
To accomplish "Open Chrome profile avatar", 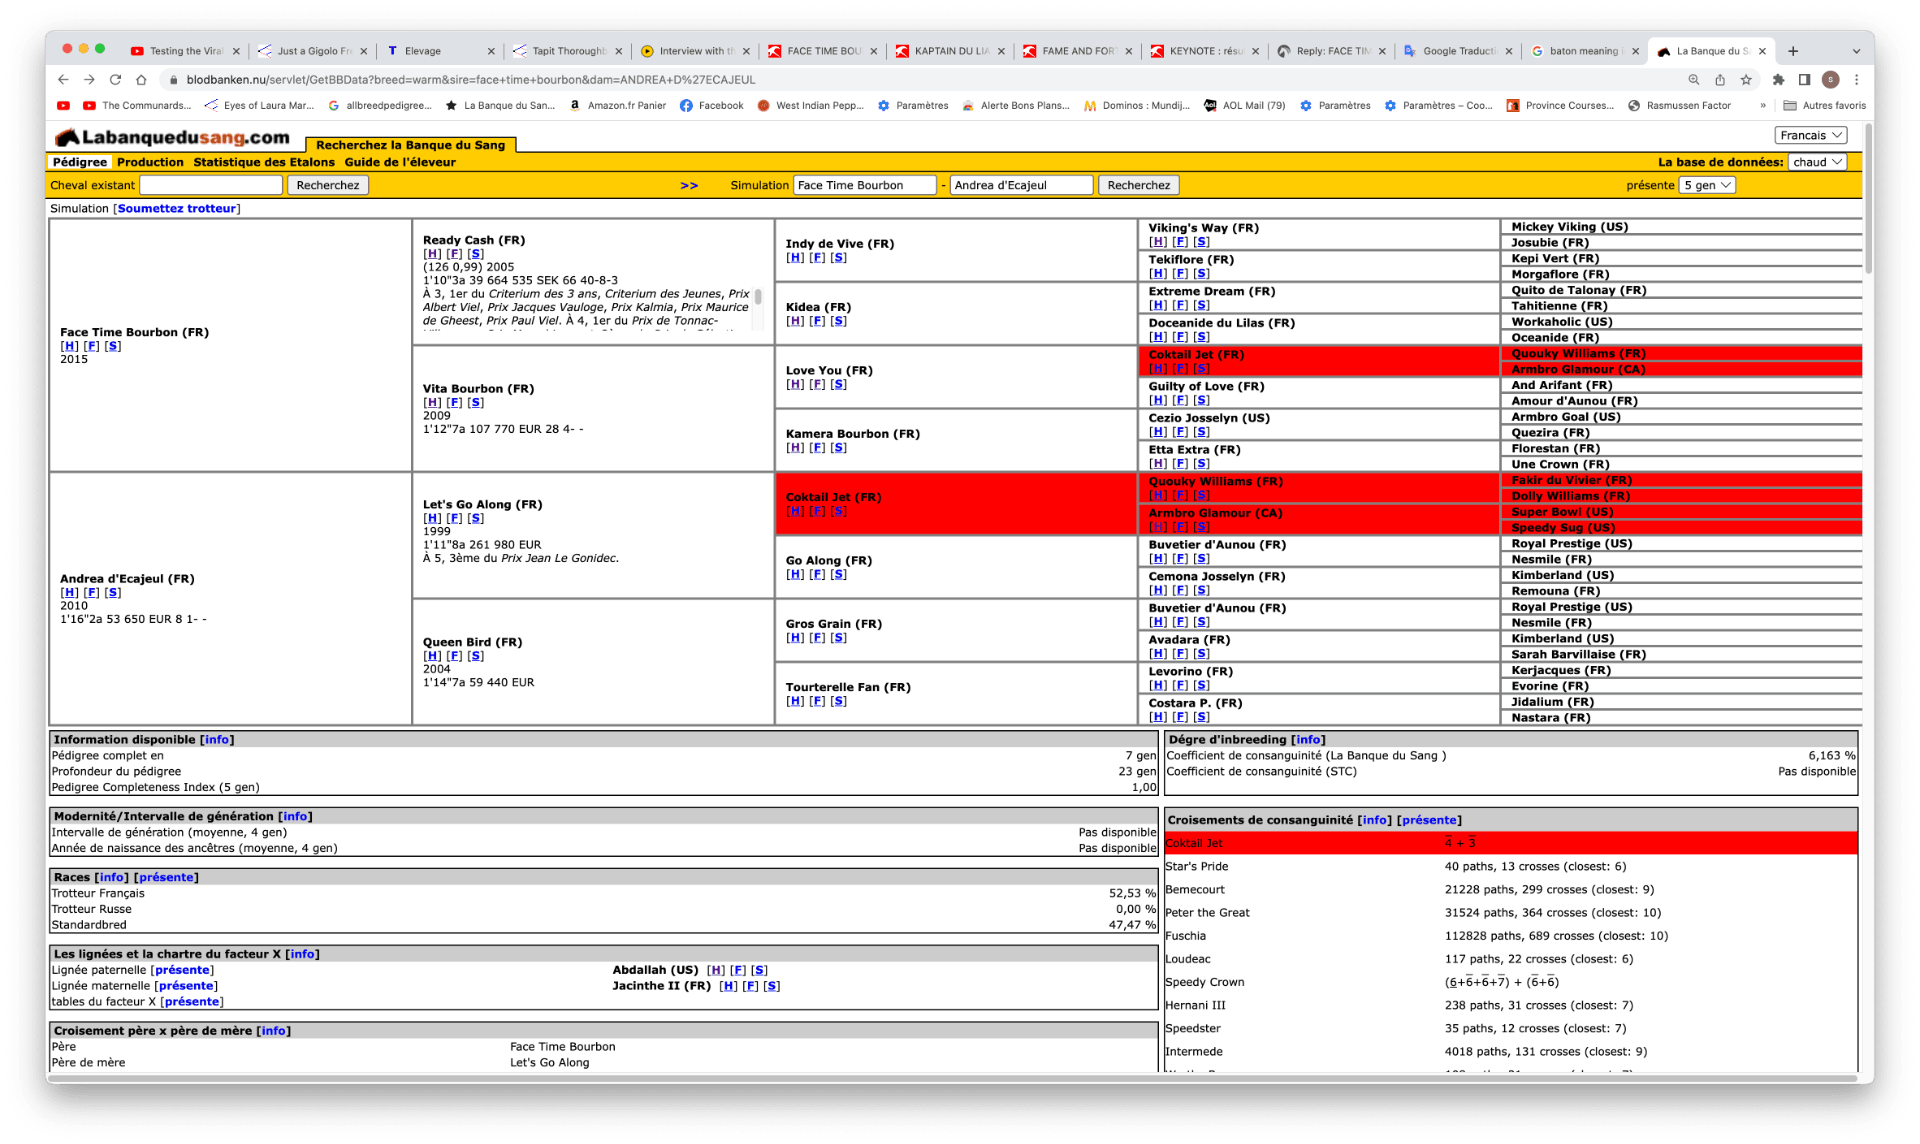I will (x=1831, y=79).
